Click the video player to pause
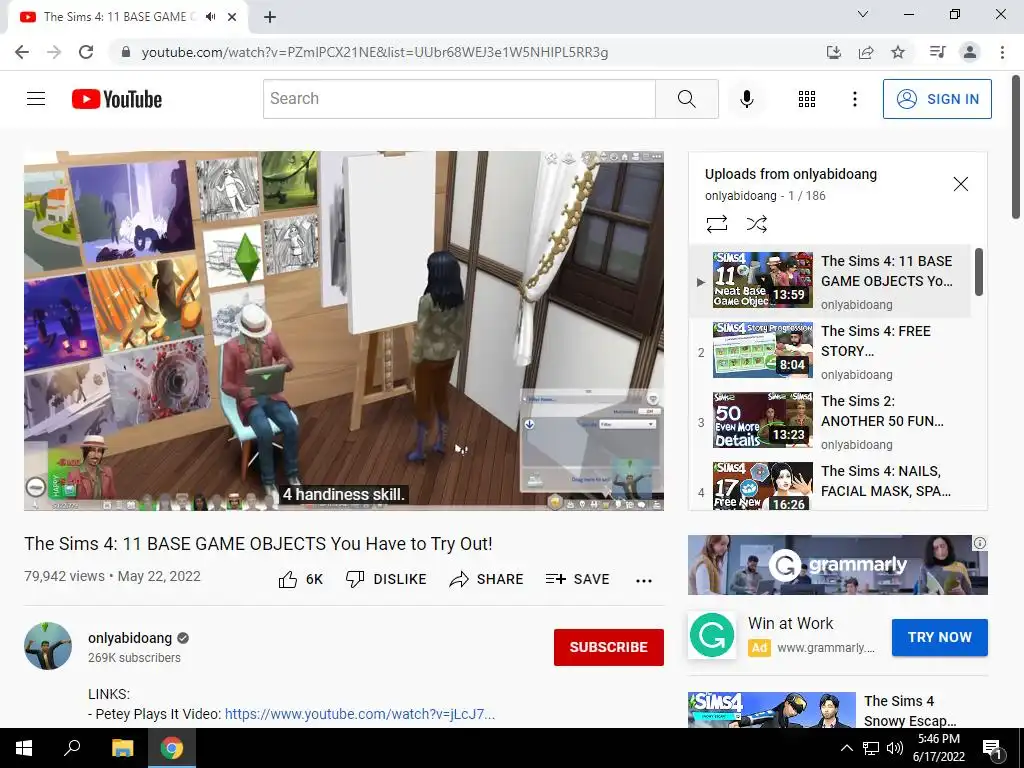1024x768 pixels. pos(344,330)
